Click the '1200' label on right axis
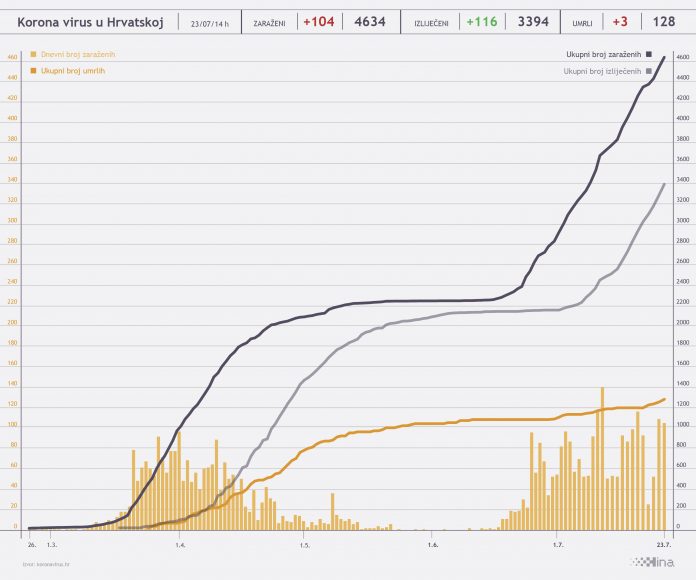696x580 pixels. (683, 404)
